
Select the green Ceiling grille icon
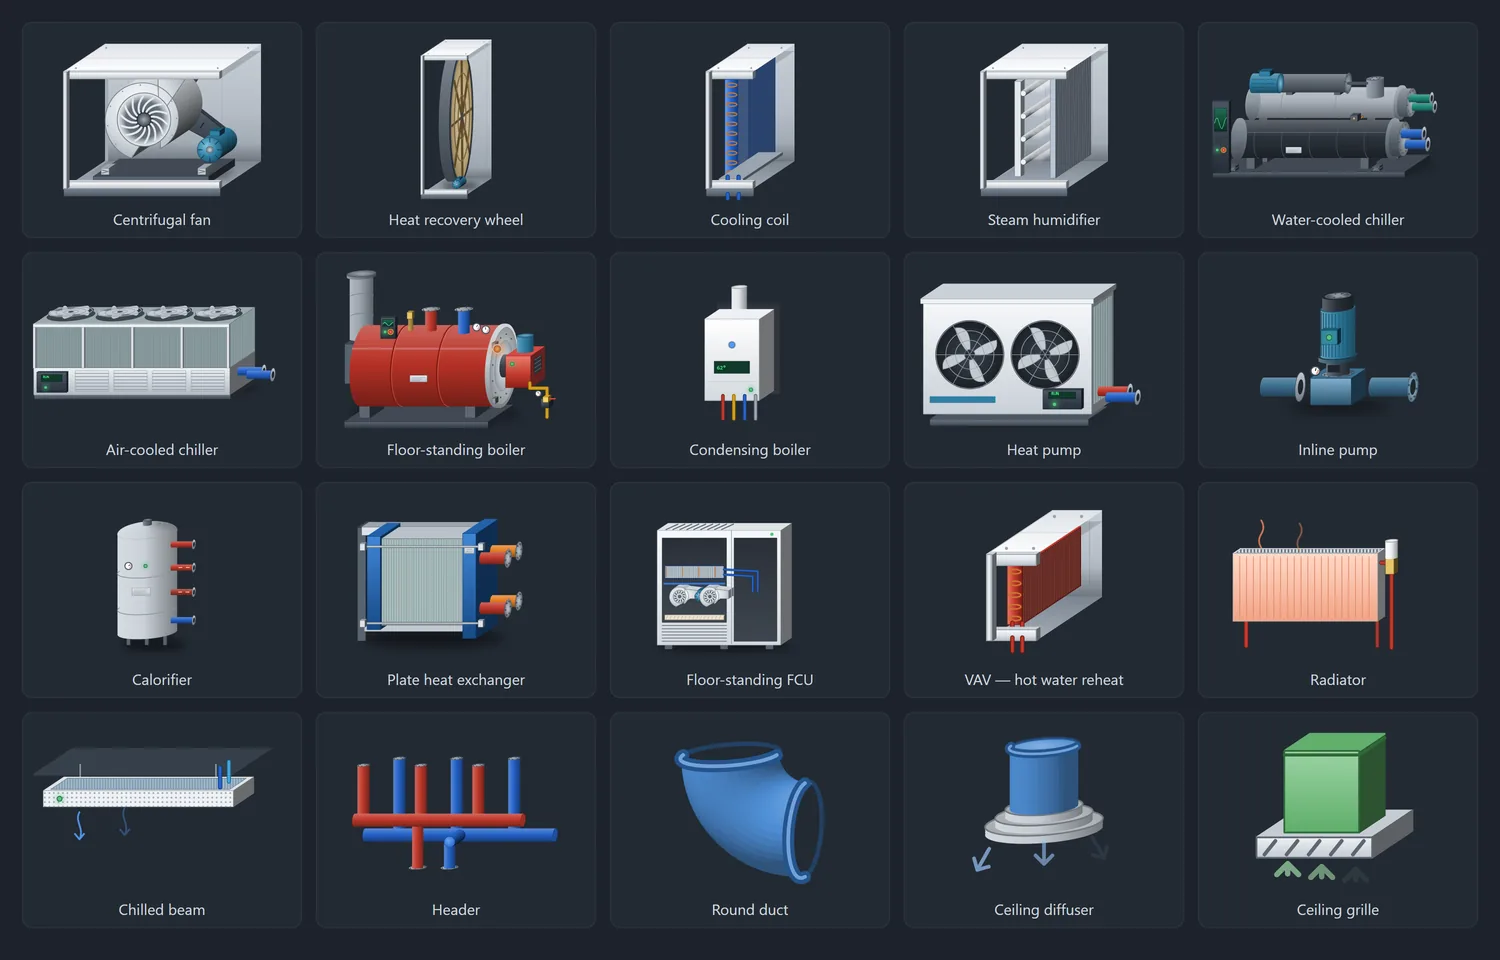click(1335, 806)
